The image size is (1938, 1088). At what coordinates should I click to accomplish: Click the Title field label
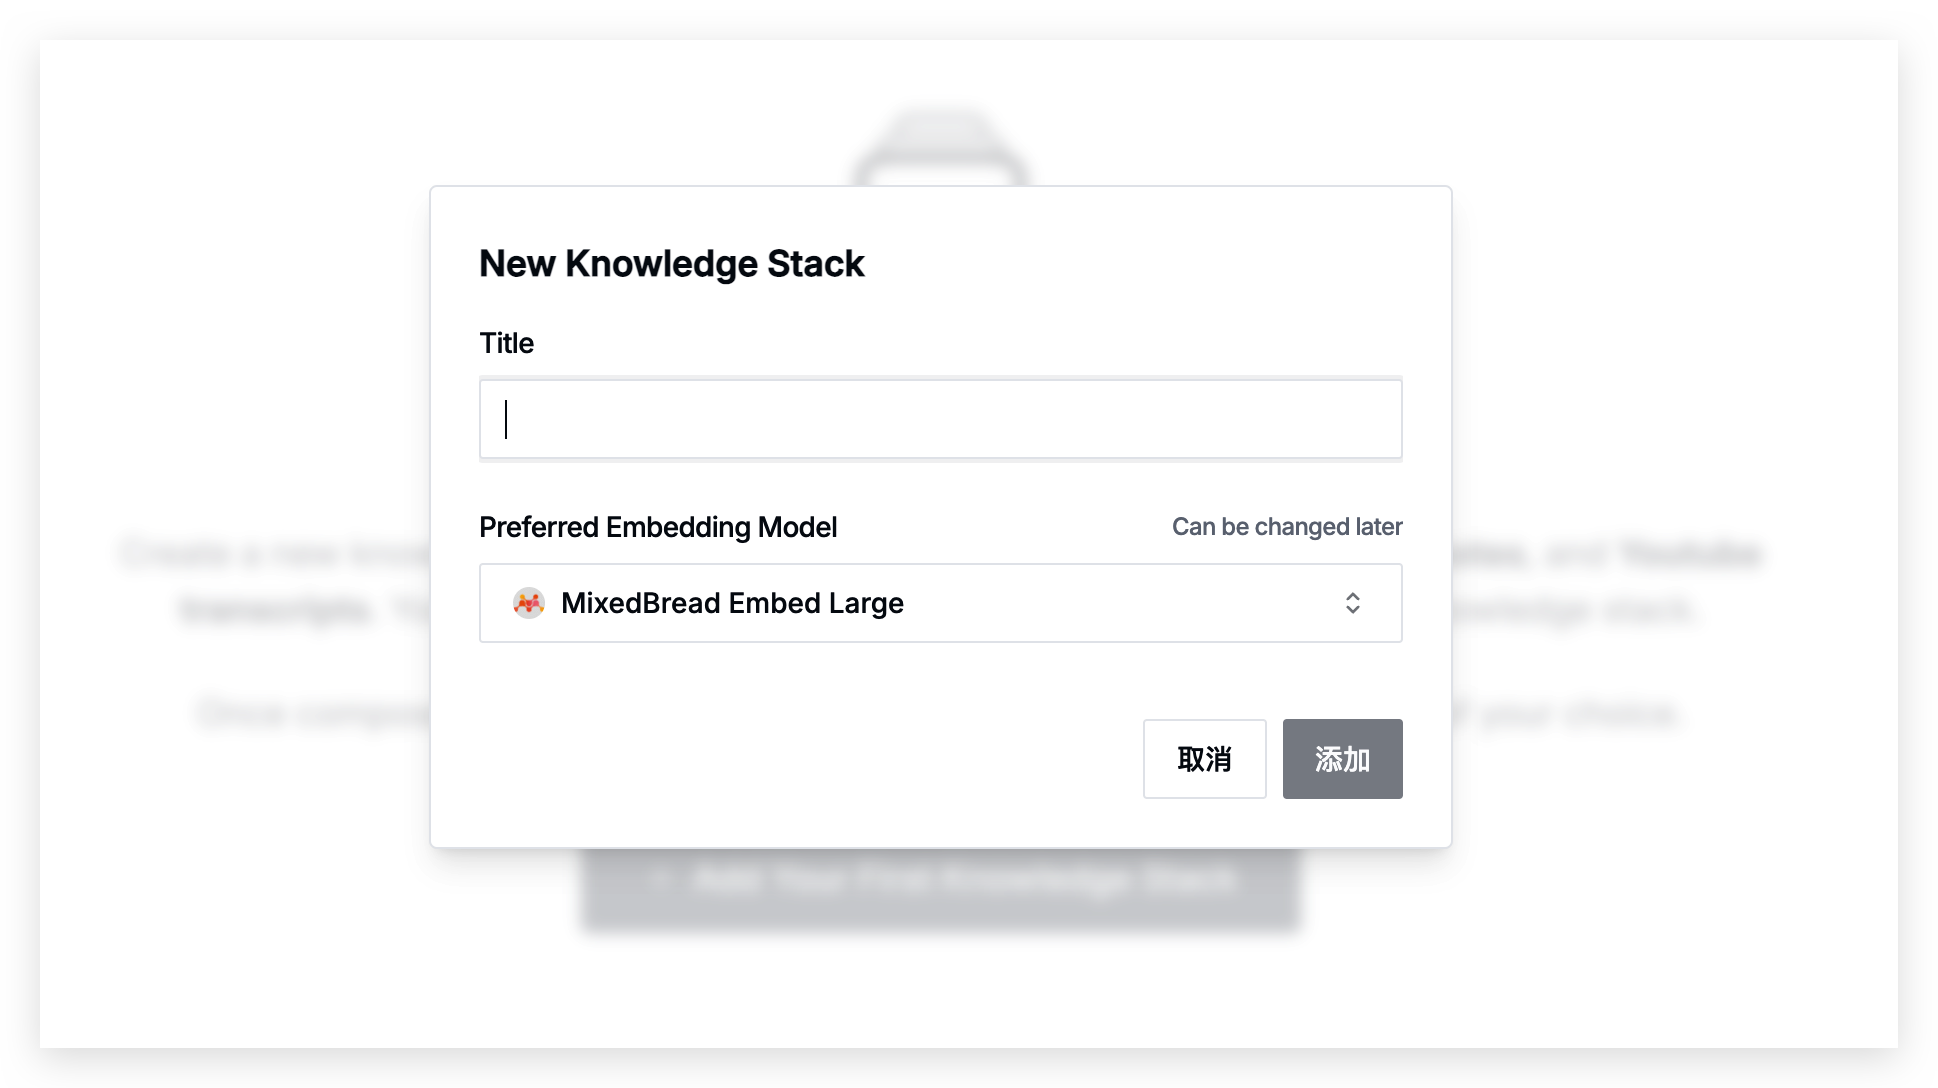506,343
